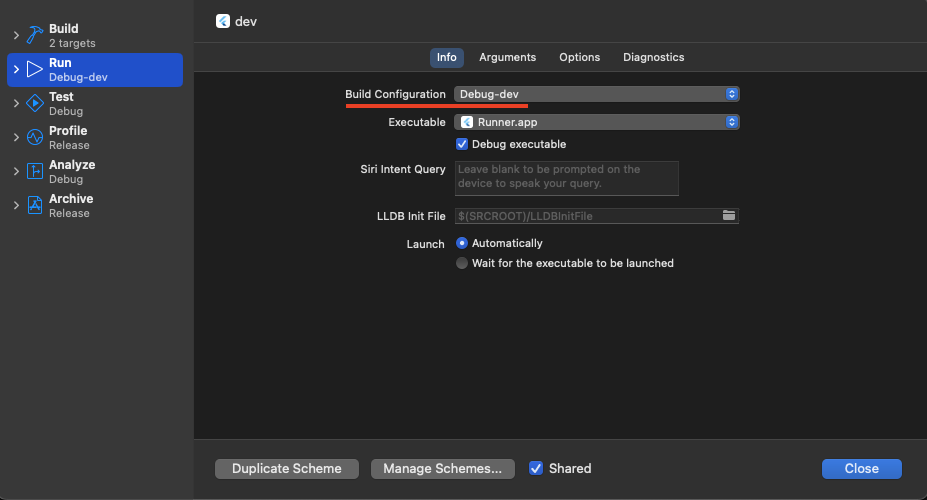The width and height of the screenshot is (927, 500).
Task: Open the Build Configuration Debug-dev dropdown
Action: click(x=597, y=94)
